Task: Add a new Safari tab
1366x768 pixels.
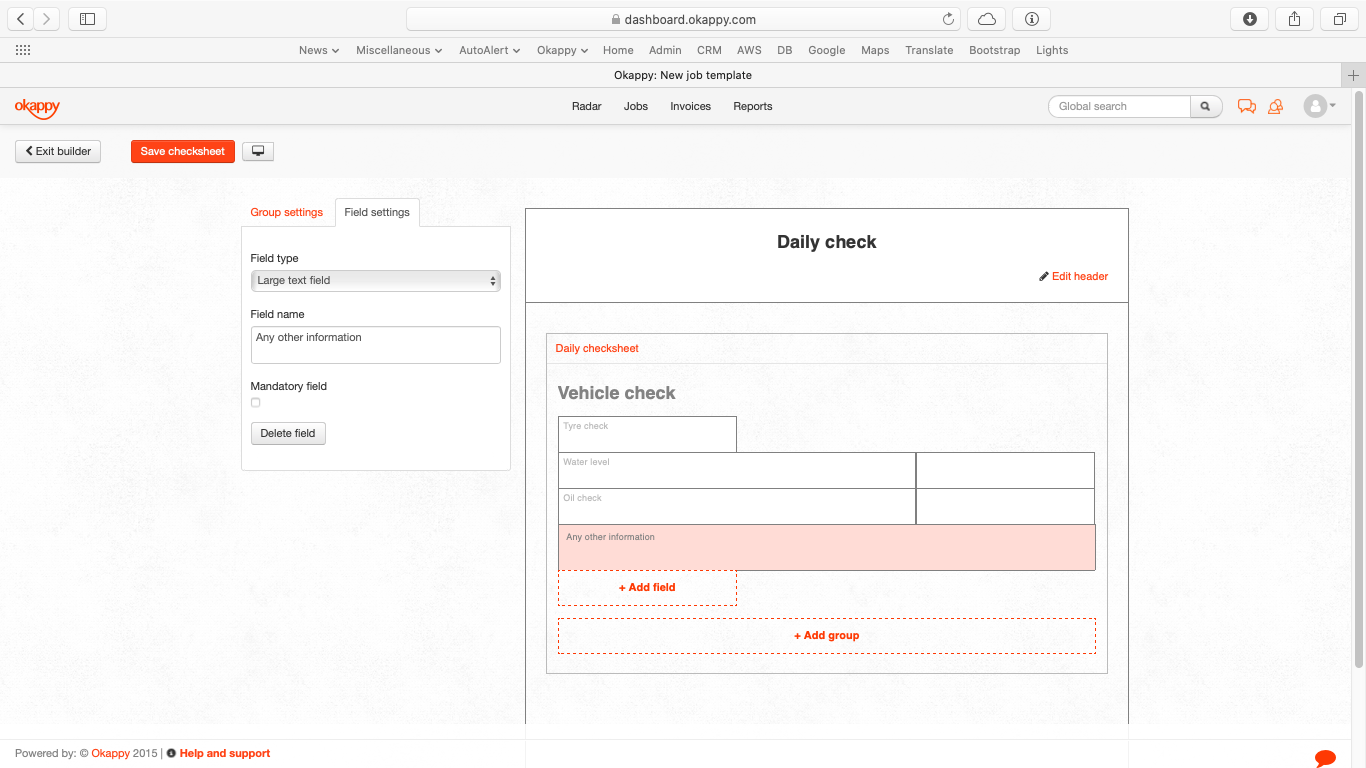Action: pos(1353,75)
